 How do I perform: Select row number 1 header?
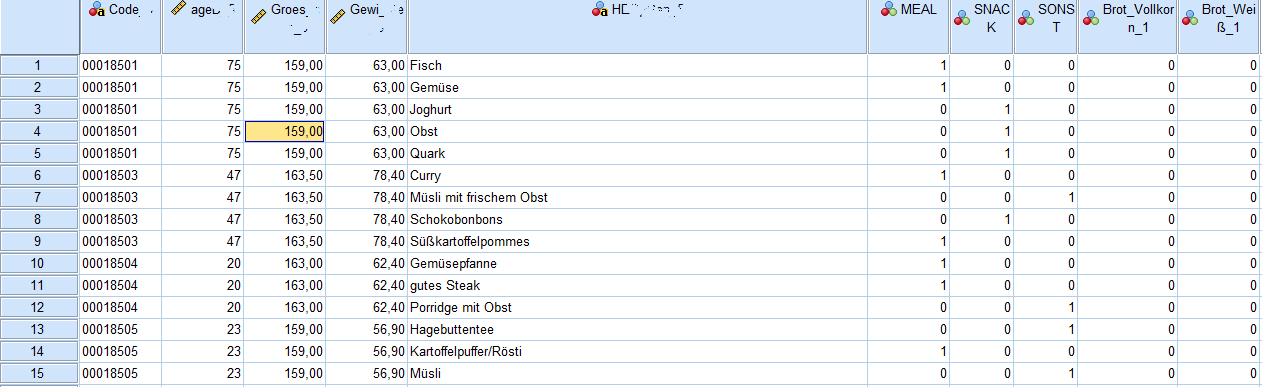pos(39,66)
